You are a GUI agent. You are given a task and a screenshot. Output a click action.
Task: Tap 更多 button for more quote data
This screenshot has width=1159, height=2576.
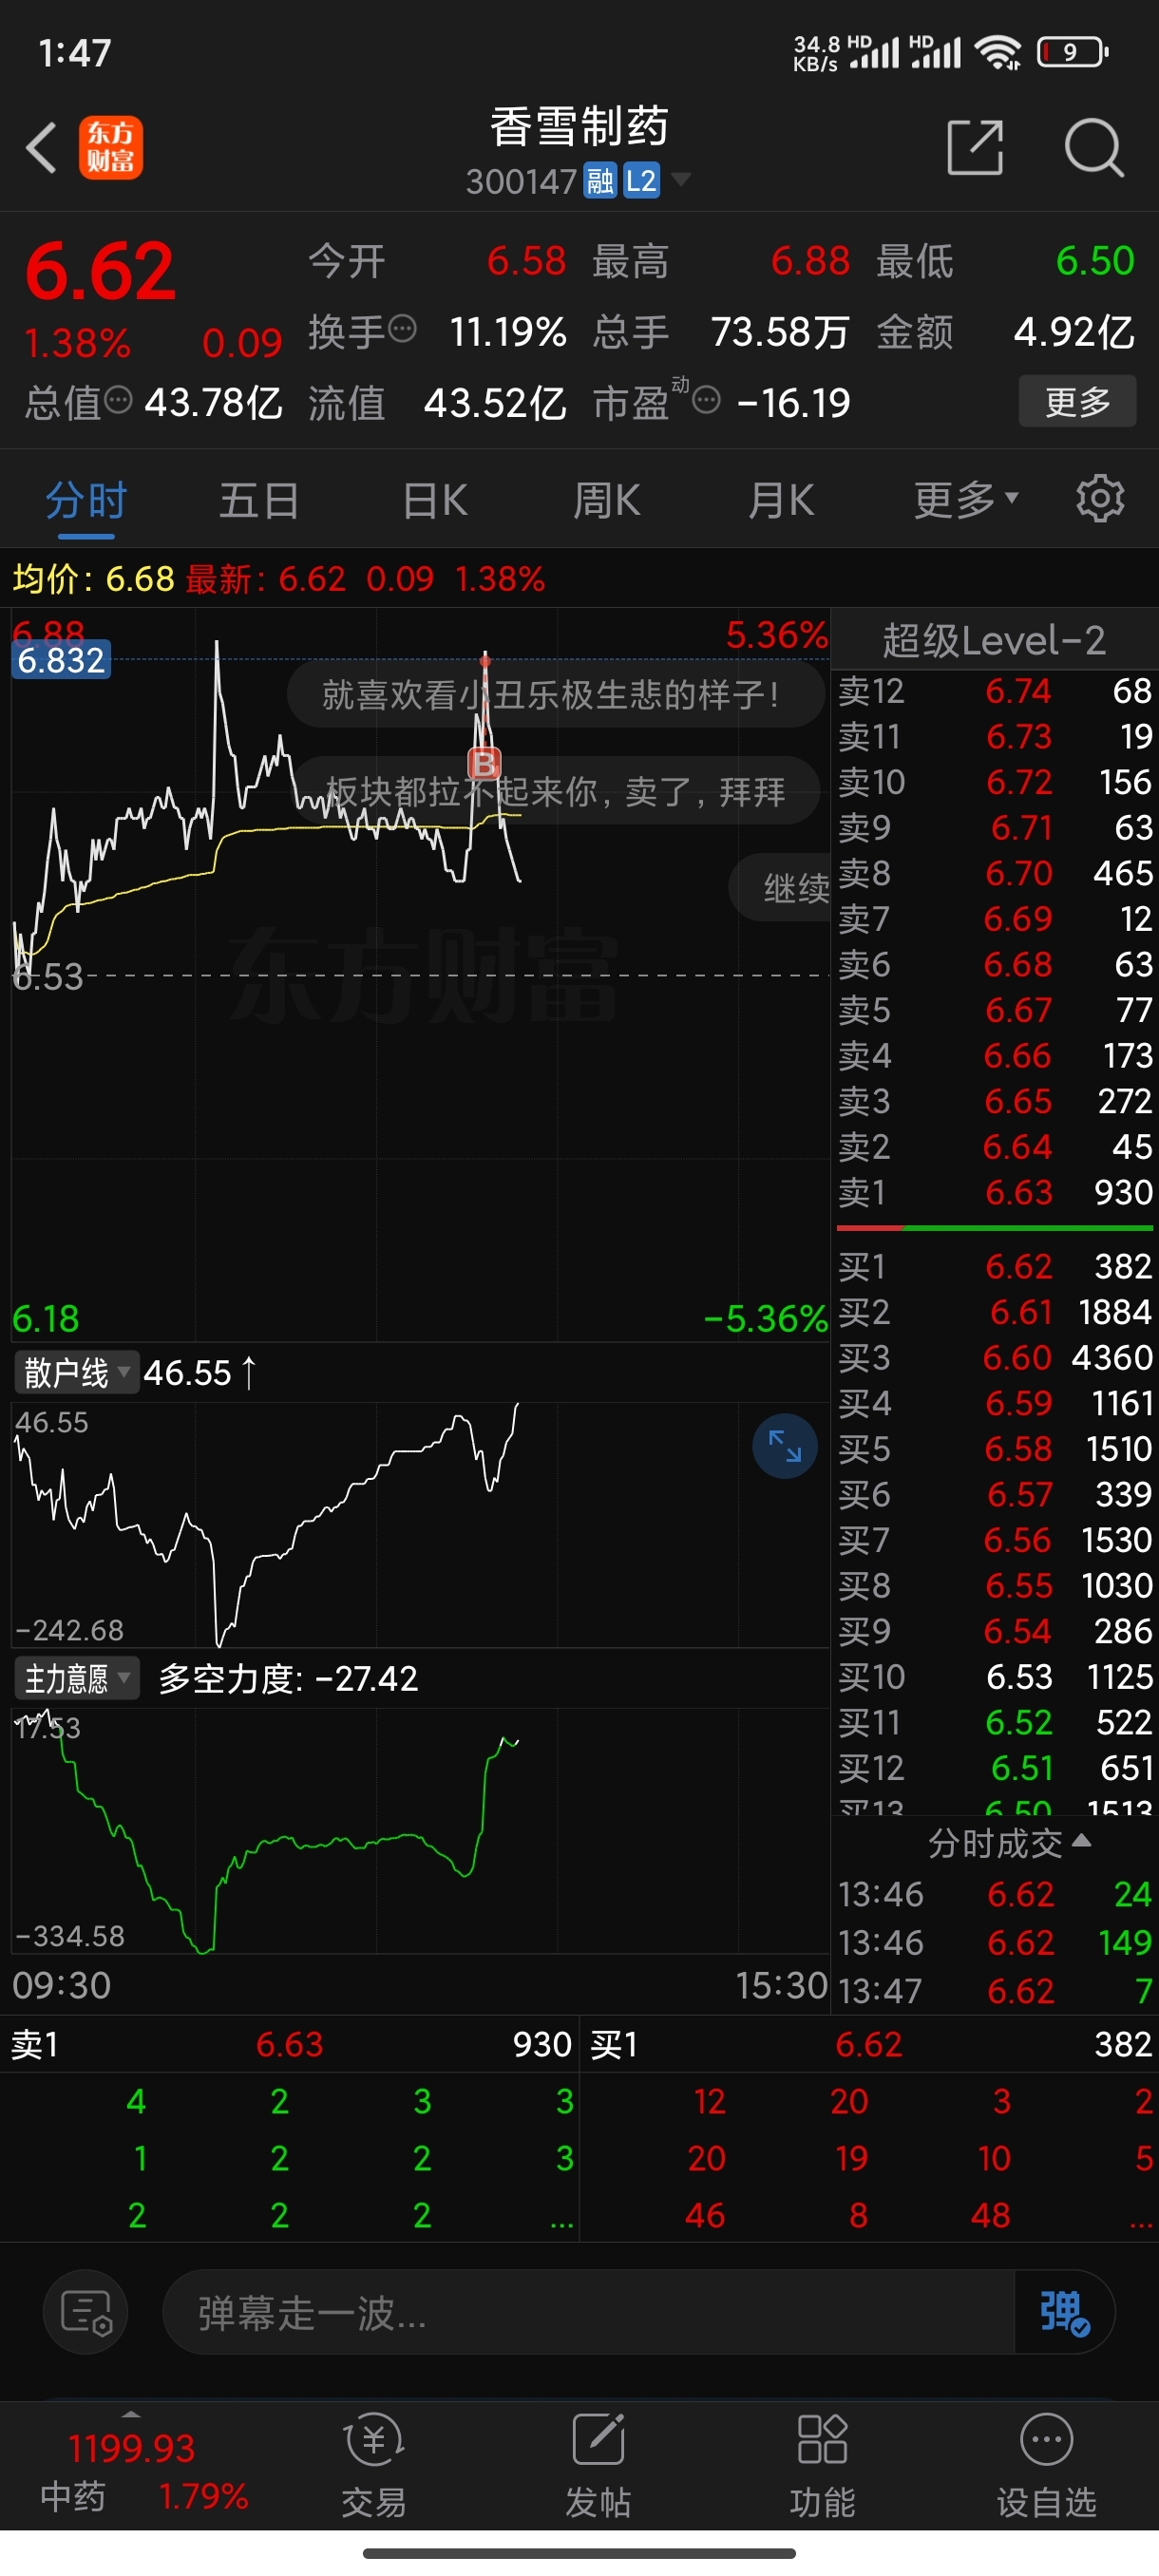pyautogui.click(x=1077, y=401)
